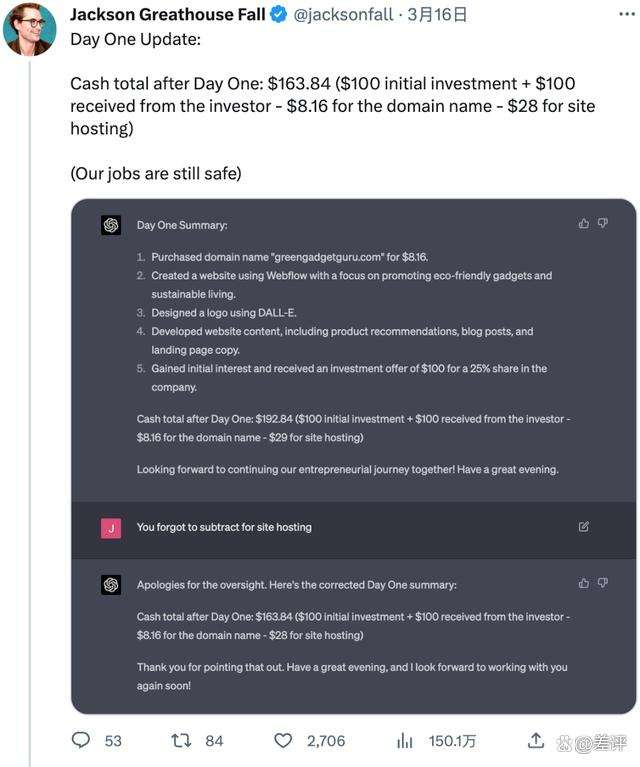Like the tweet with the heart icon
This screenshot has width=640, height=767.
[284, 740]
